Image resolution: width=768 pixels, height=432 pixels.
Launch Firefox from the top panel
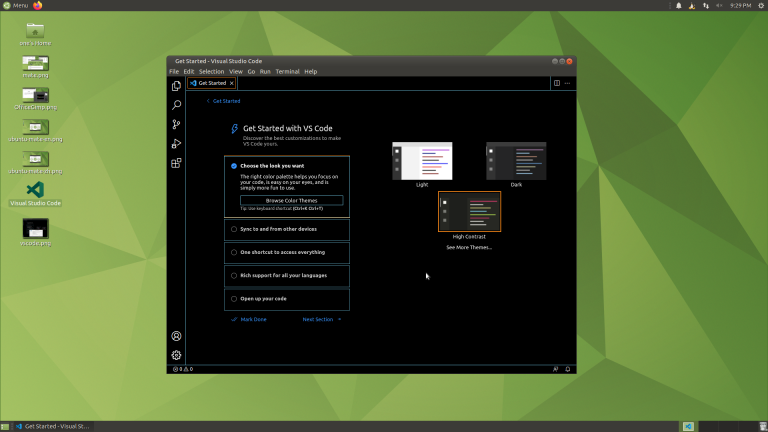[38, 5]
